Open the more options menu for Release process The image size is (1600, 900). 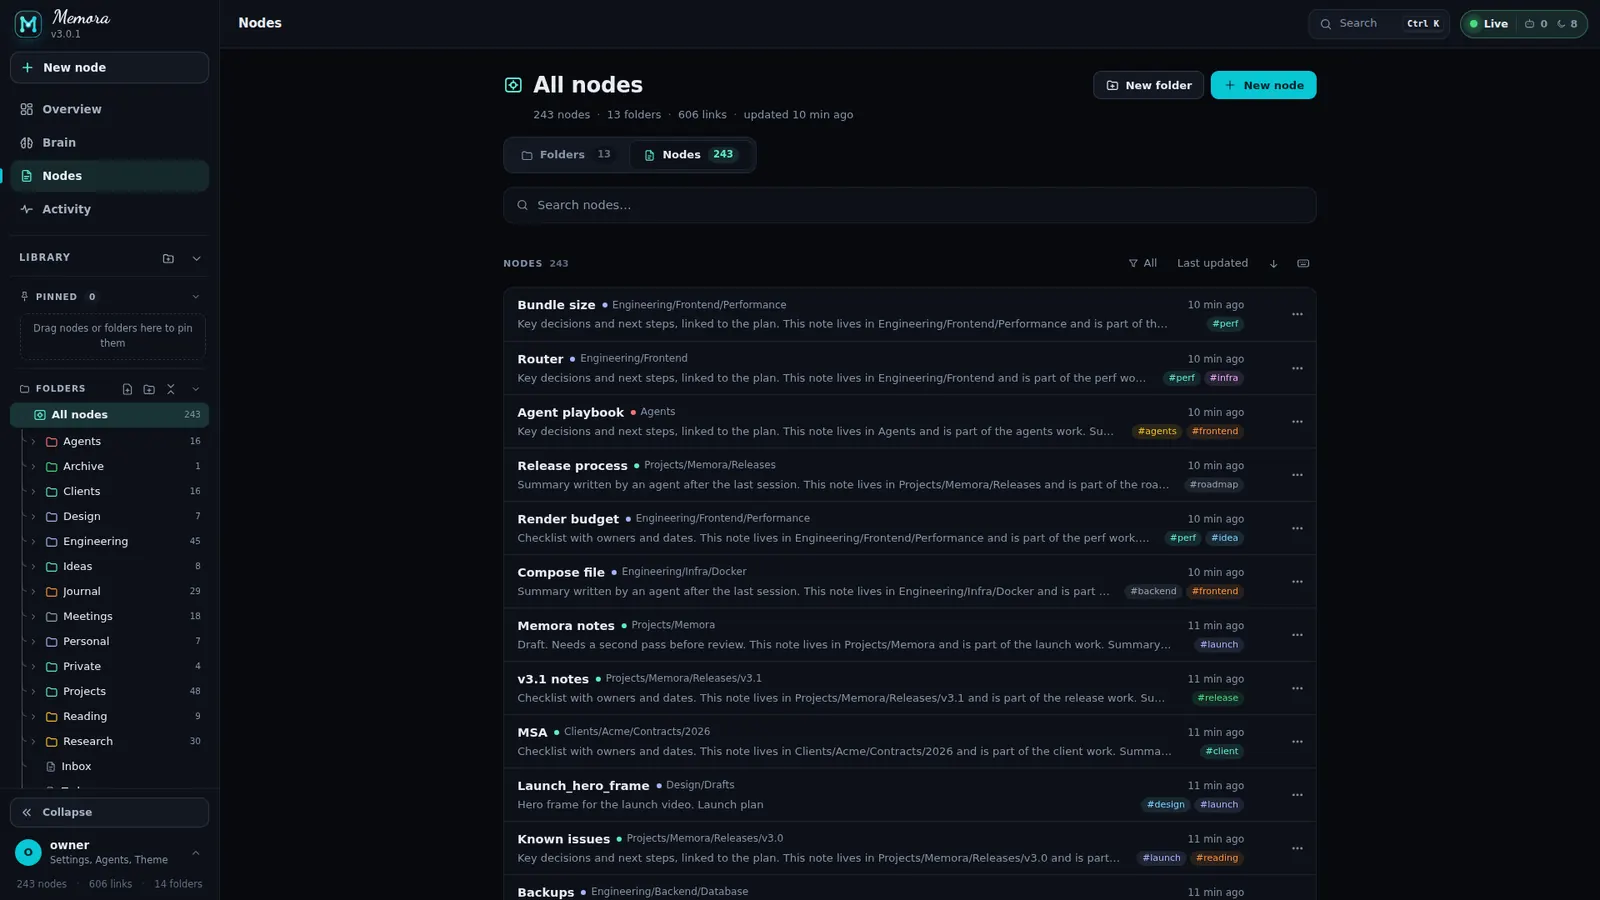pos(1297,475)
